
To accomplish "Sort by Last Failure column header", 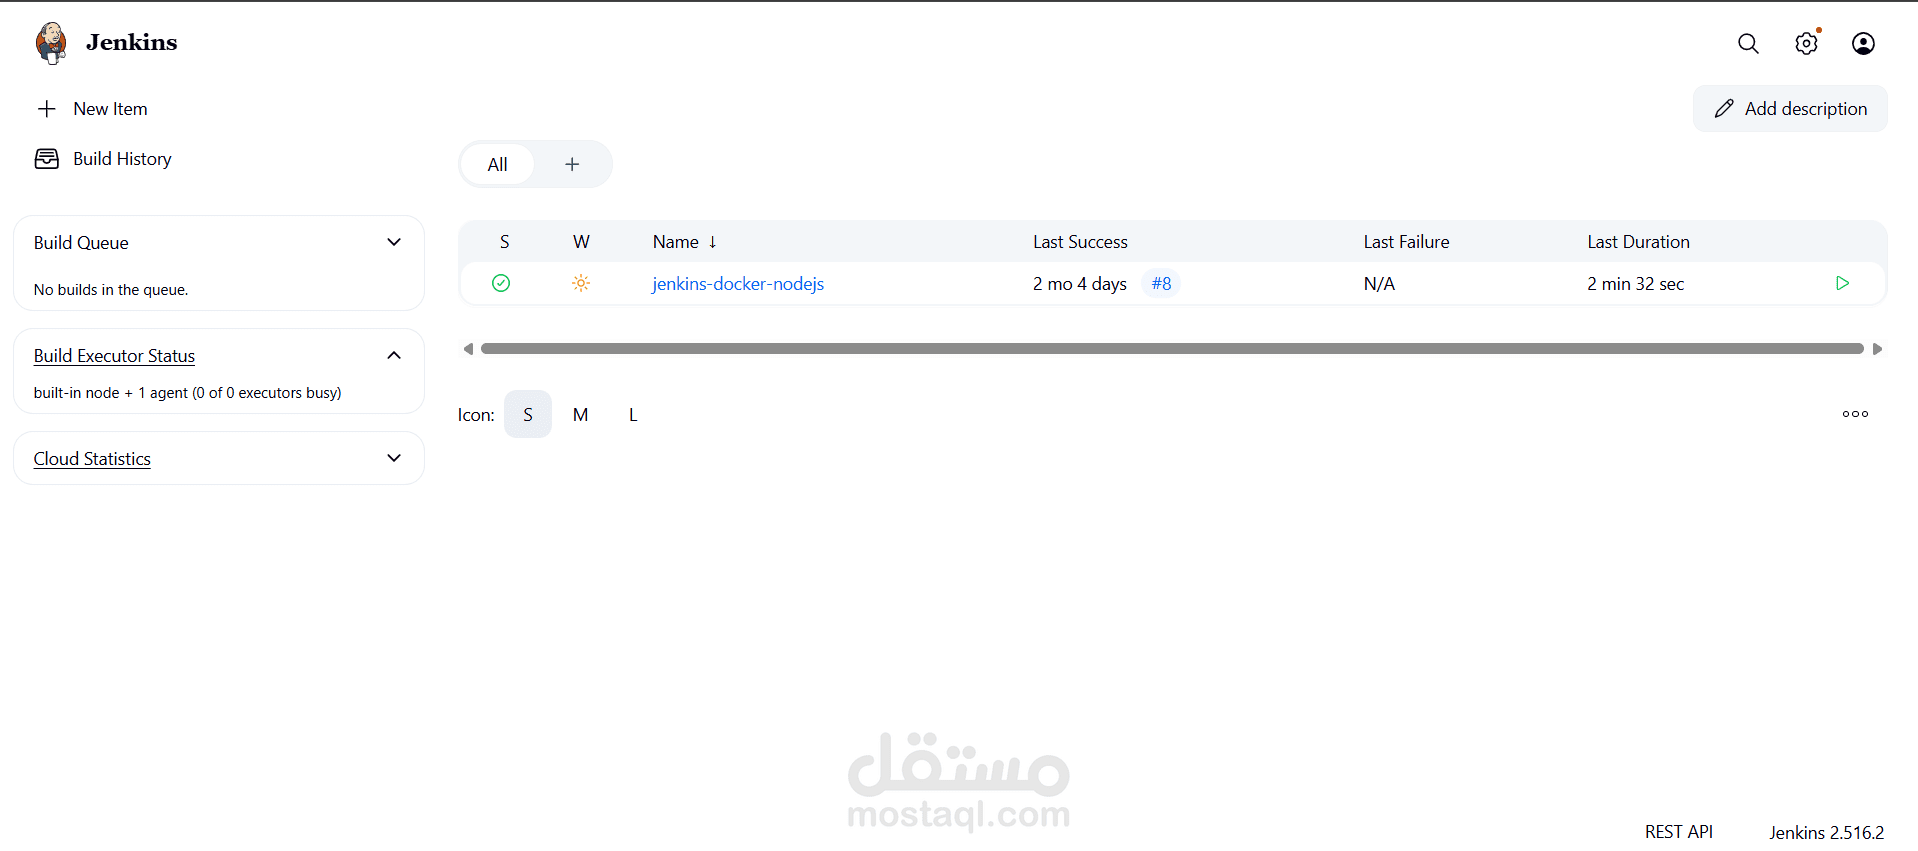I will [x=1406, y=242].
